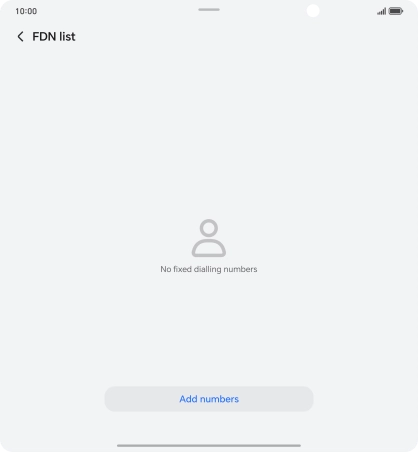Check battery level indicator at top right
The height and width of the screenshot is (452, 418).
click(x=396, y=11)
